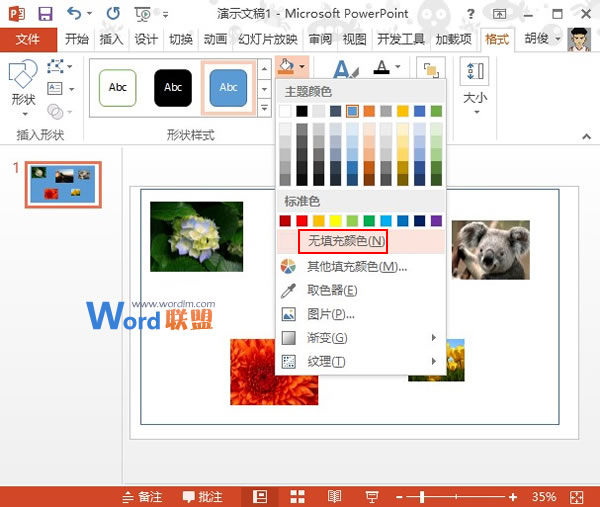The width and height of the screenshot is (600, 507).
Task: Move the shape styles gallery up one row
Action: pyautogui.click(x=264, y=69)
